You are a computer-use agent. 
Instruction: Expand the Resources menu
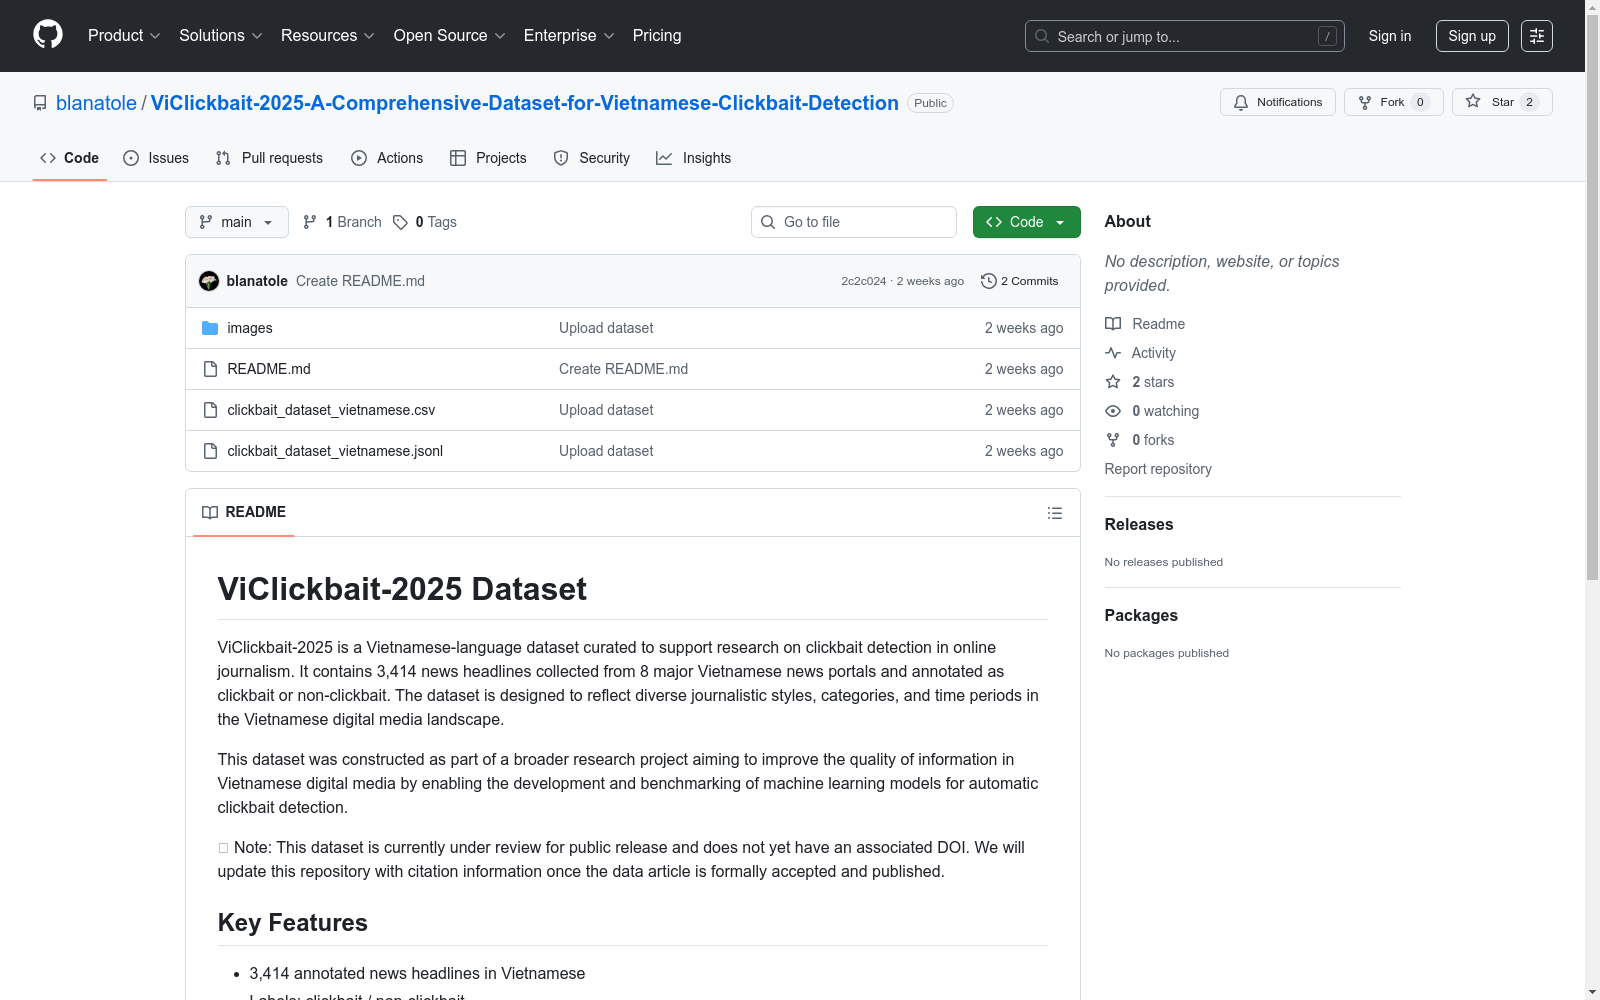click(328, 36)
